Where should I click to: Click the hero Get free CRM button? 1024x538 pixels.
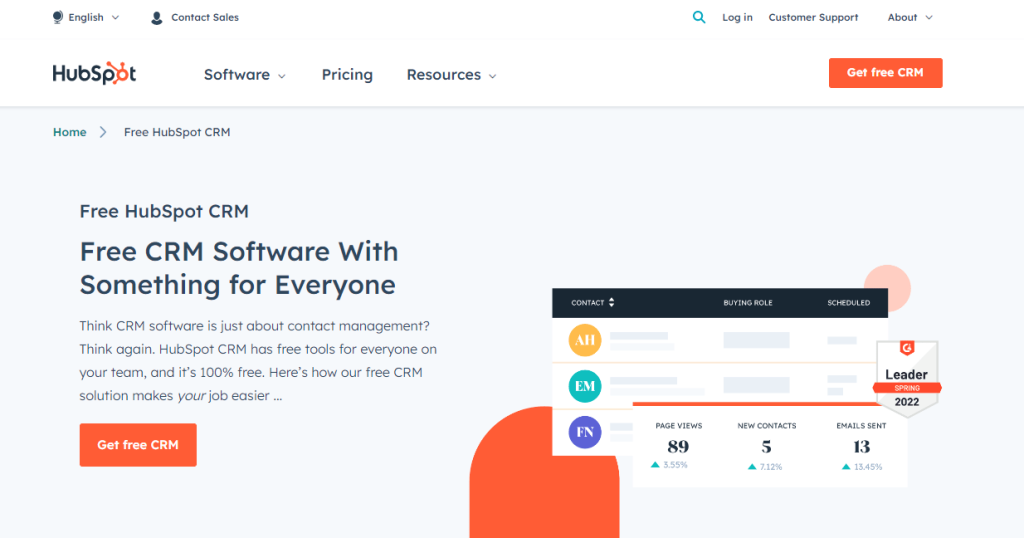point(138,445)
